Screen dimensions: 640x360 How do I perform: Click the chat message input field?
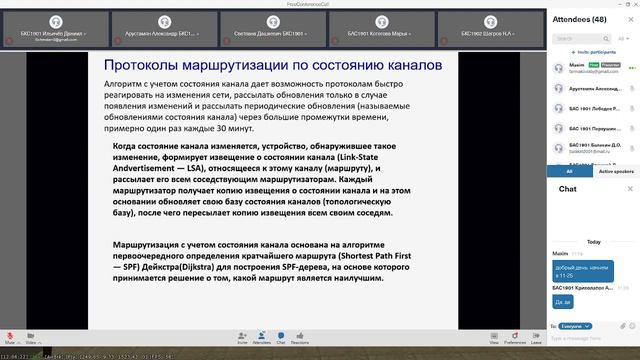[x=592, y=338]
